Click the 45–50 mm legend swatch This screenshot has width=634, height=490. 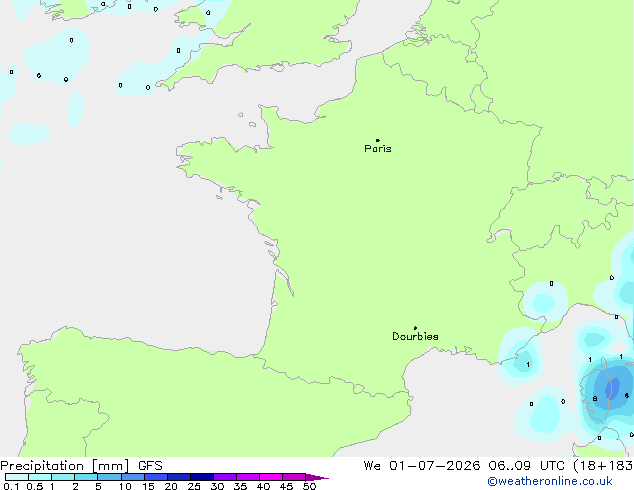[x=294, y=477]
